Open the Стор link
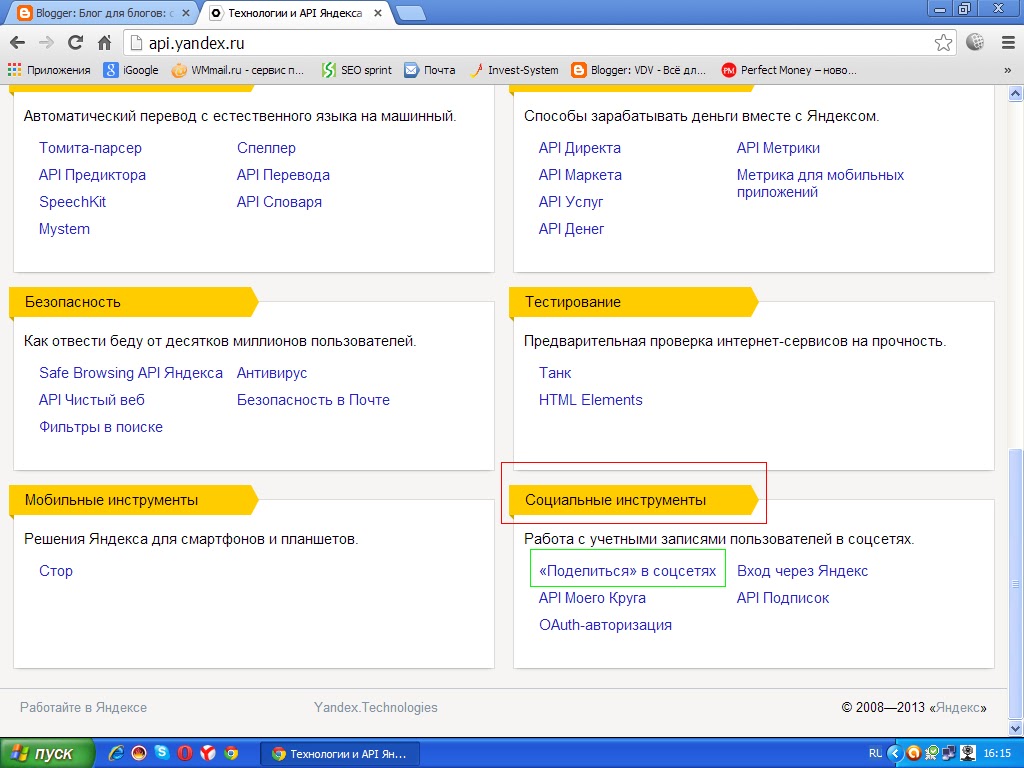The height and width of the screenshot is (768, 1024). 56,571
